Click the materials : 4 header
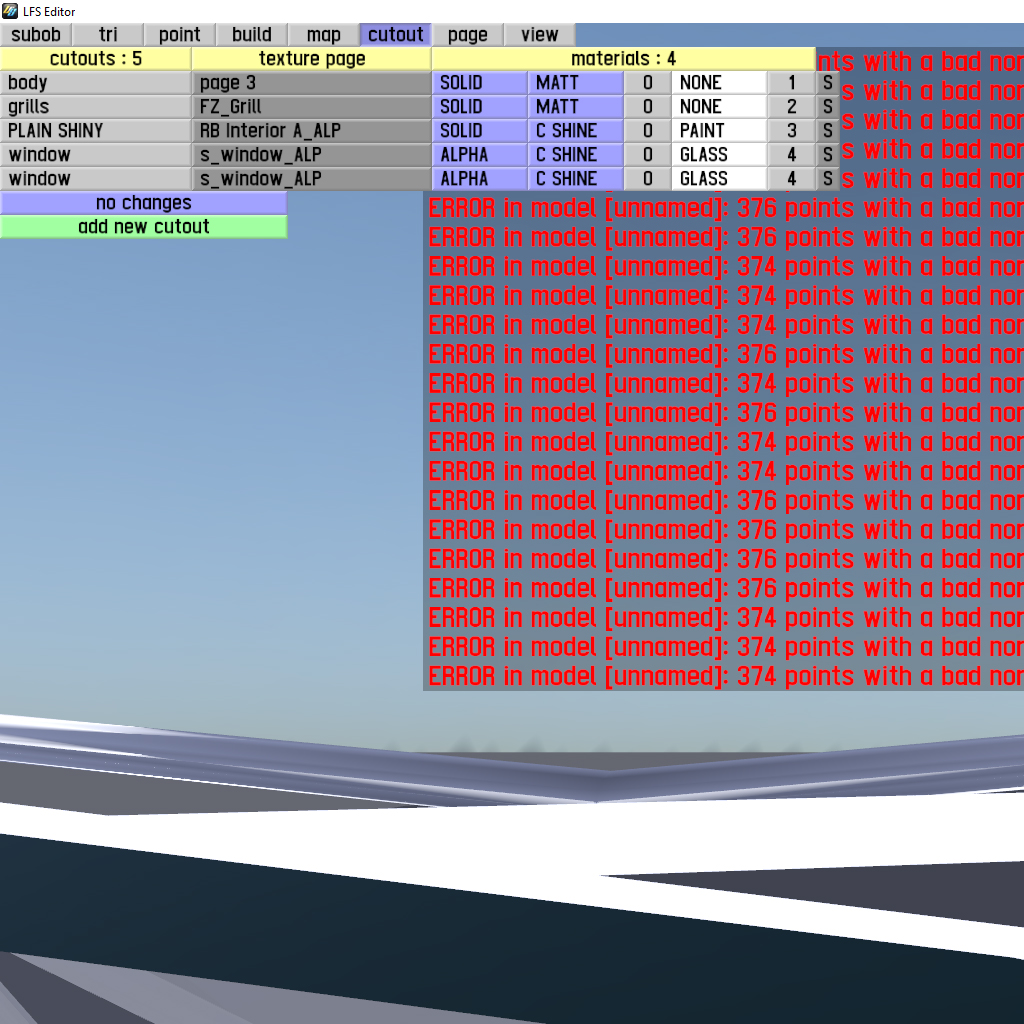 (x=624, y=59)
